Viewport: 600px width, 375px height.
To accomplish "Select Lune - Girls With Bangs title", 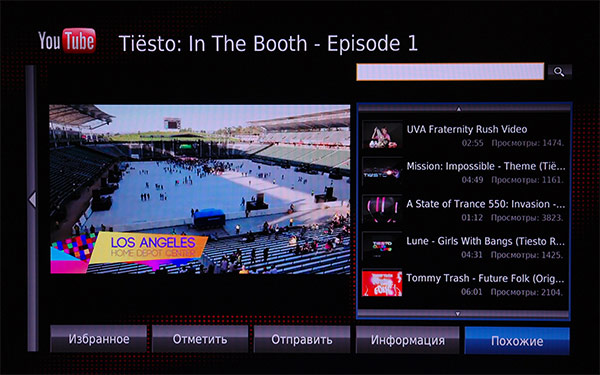I will point(485,241).
